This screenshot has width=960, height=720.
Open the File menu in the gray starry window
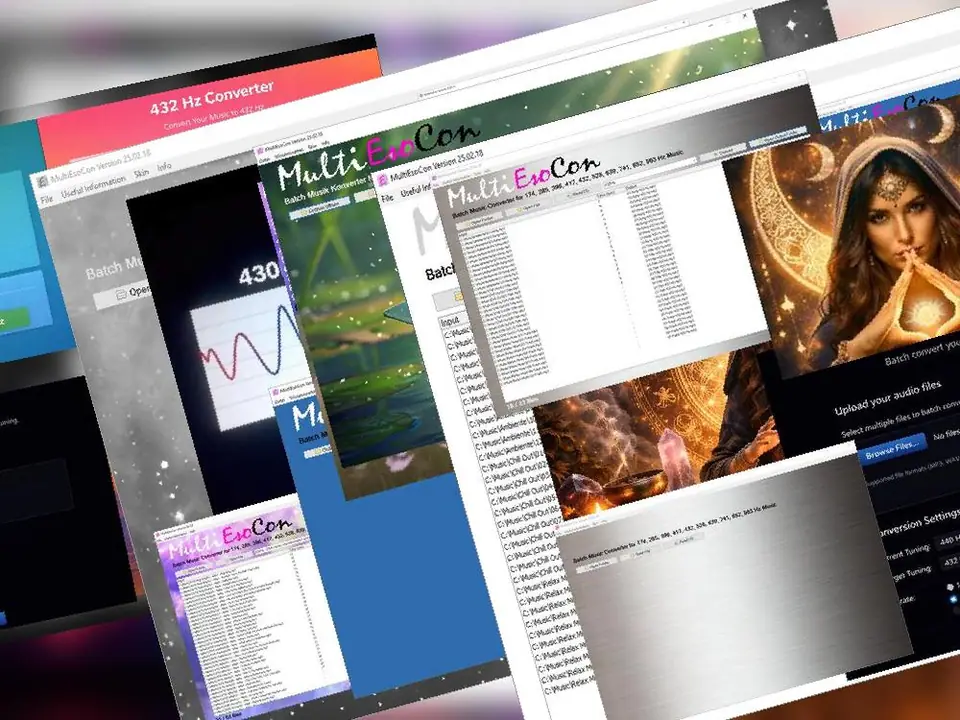(46, 201)
